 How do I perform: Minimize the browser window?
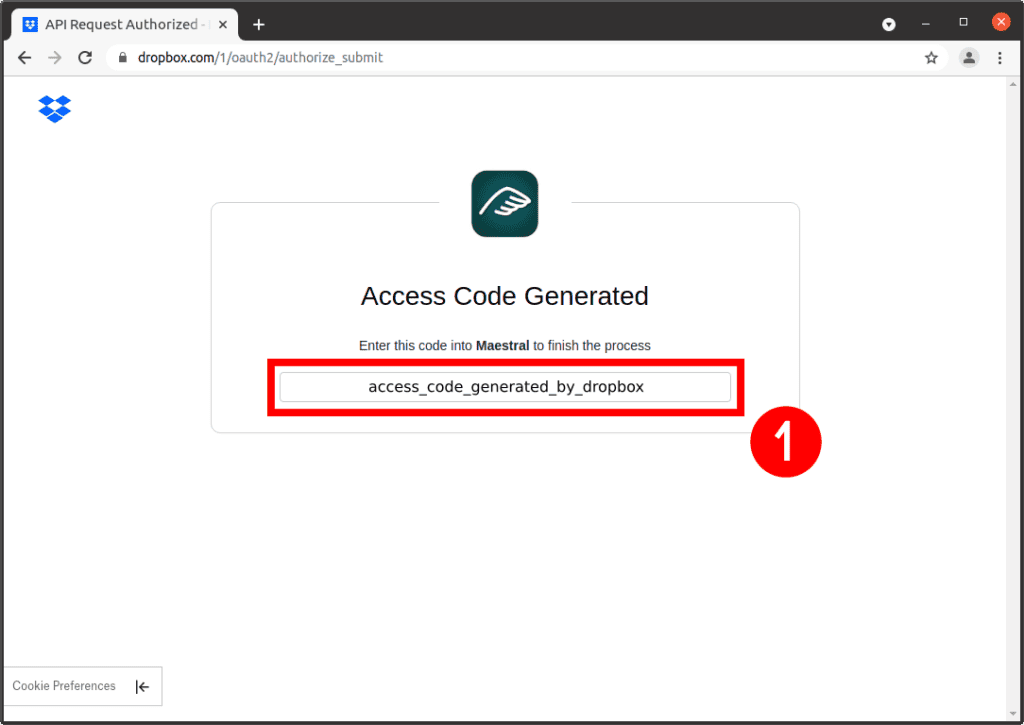coord(925,24)
